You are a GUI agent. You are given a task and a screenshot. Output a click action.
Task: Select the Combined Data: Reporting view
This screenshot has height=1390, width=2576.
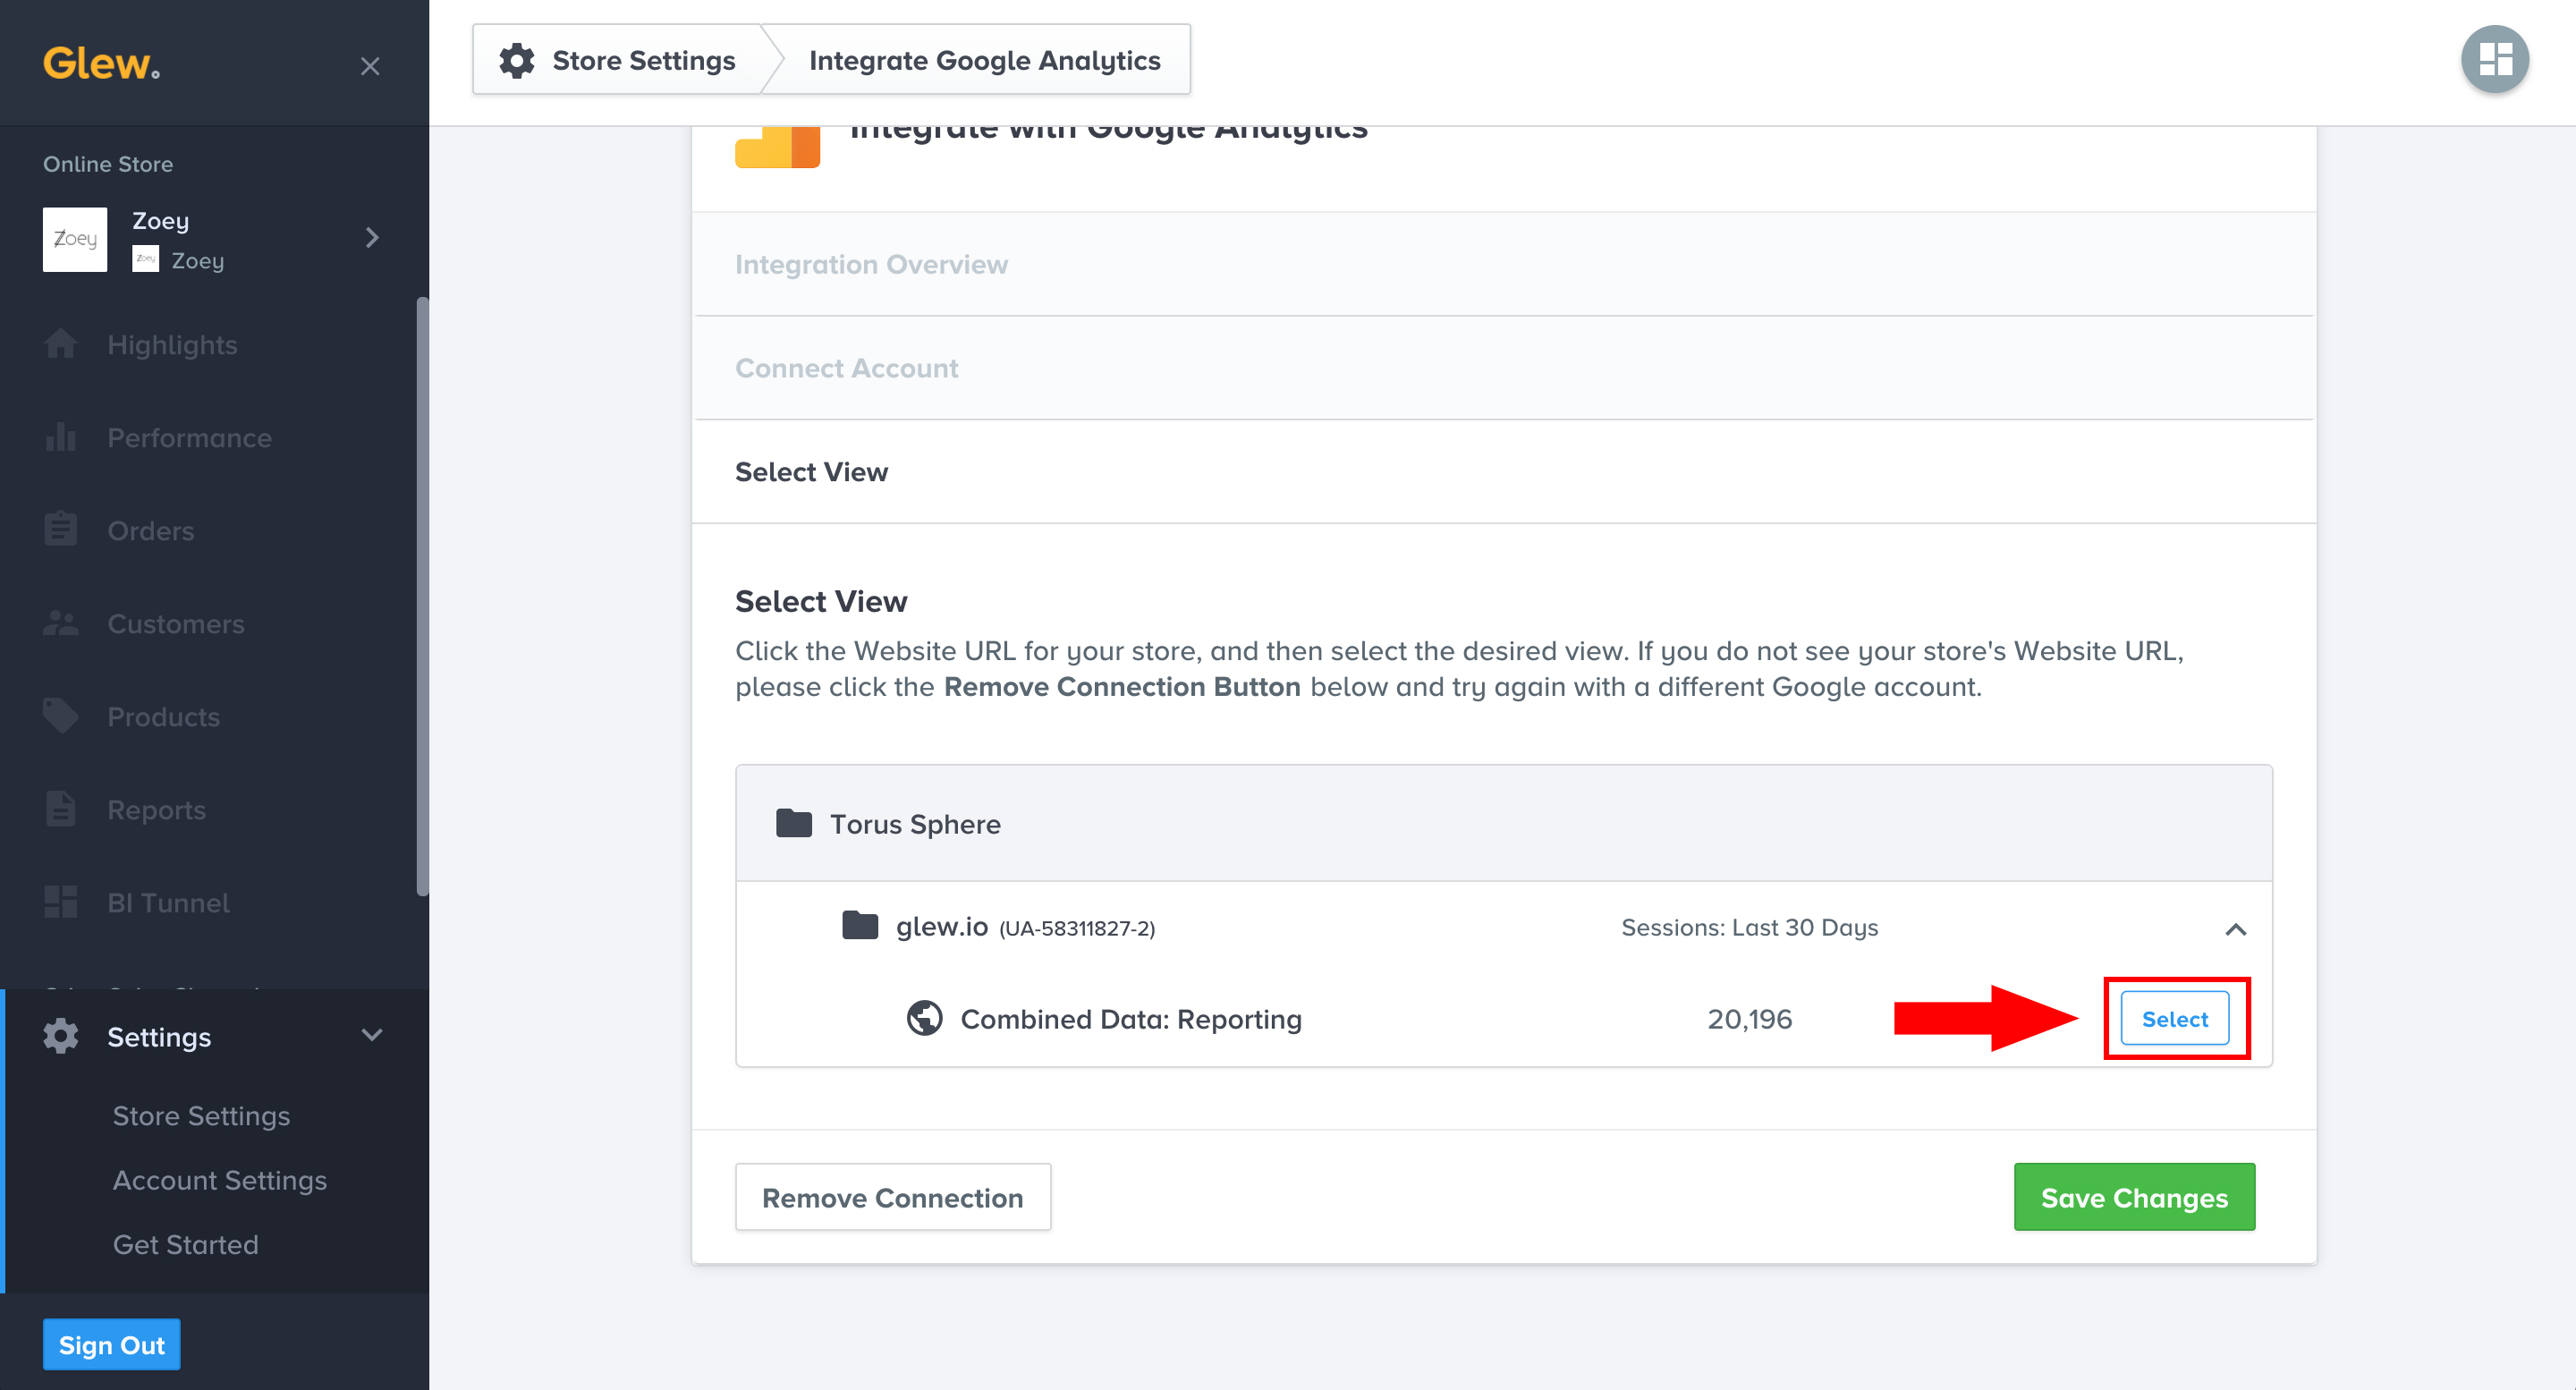point(2174,1019)
